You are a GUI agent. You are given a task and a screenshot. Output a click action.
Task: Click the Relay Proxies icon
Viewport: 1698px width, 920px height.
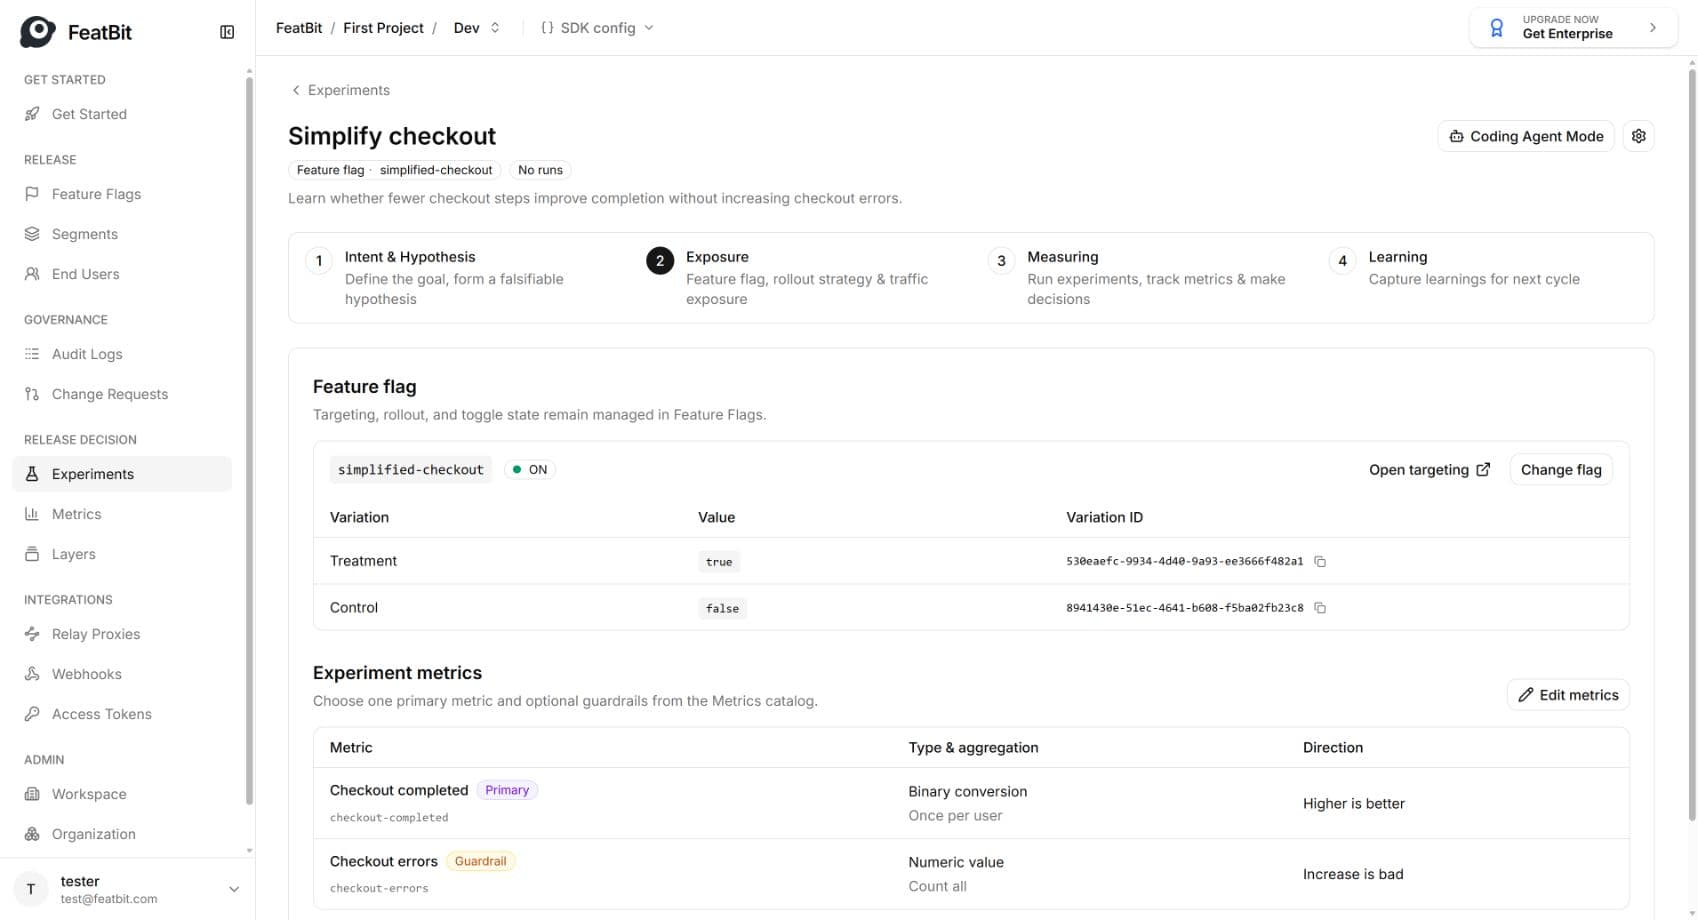click(x=32, y=634)
